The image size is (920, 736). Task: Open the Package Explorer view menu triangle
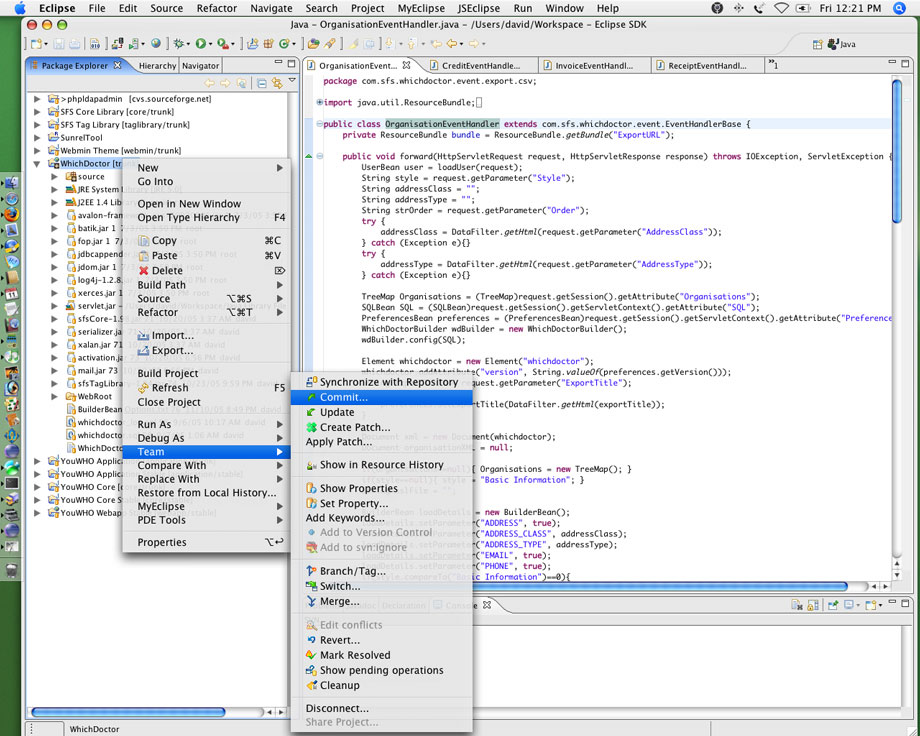click(292, 80)
